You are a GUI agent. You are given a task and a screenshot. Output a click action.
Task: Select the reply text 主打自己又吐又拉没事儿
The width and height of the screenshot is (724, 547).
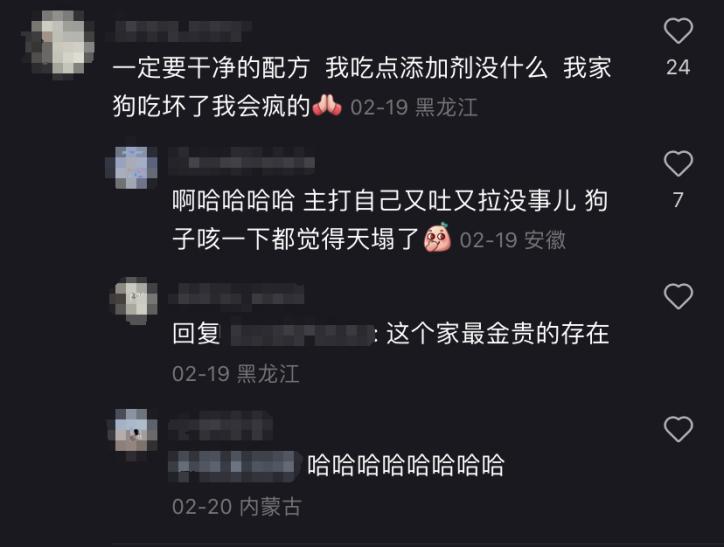pos(439,201)
